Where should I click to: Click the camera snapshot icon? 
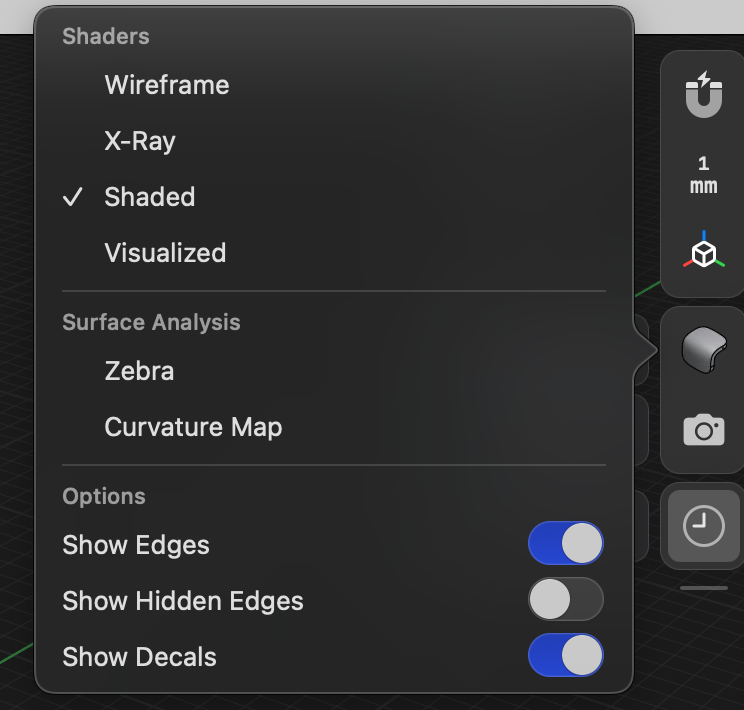point(704,430)
